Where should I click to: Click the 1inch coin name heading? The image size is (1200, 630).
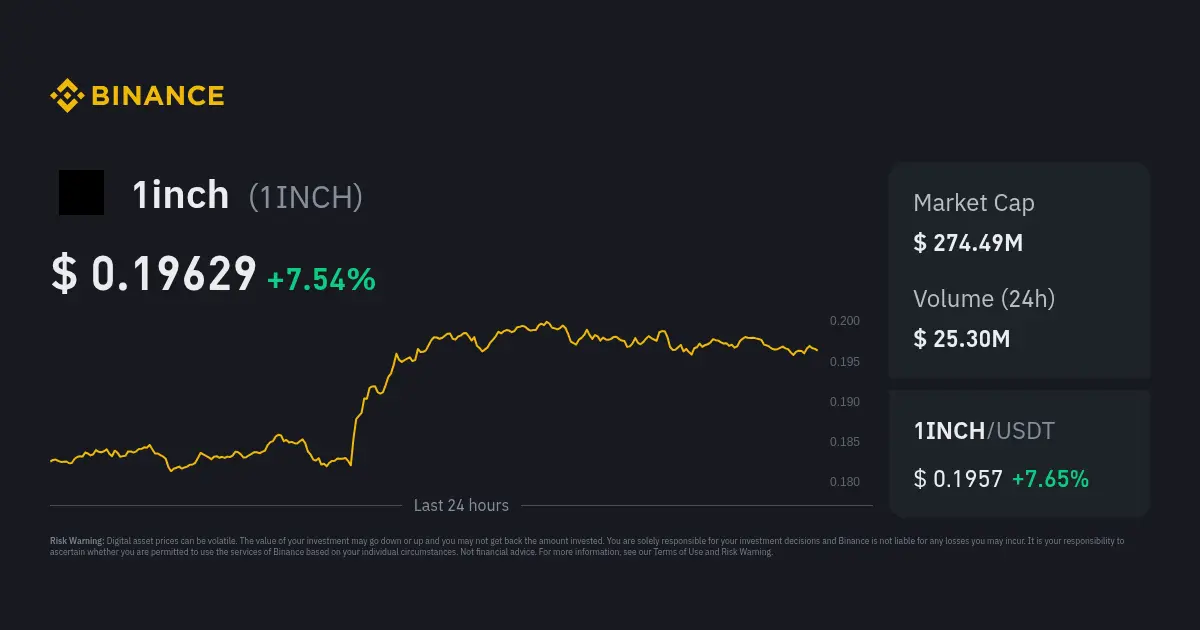pyautogui.click(x=181, y=196)
